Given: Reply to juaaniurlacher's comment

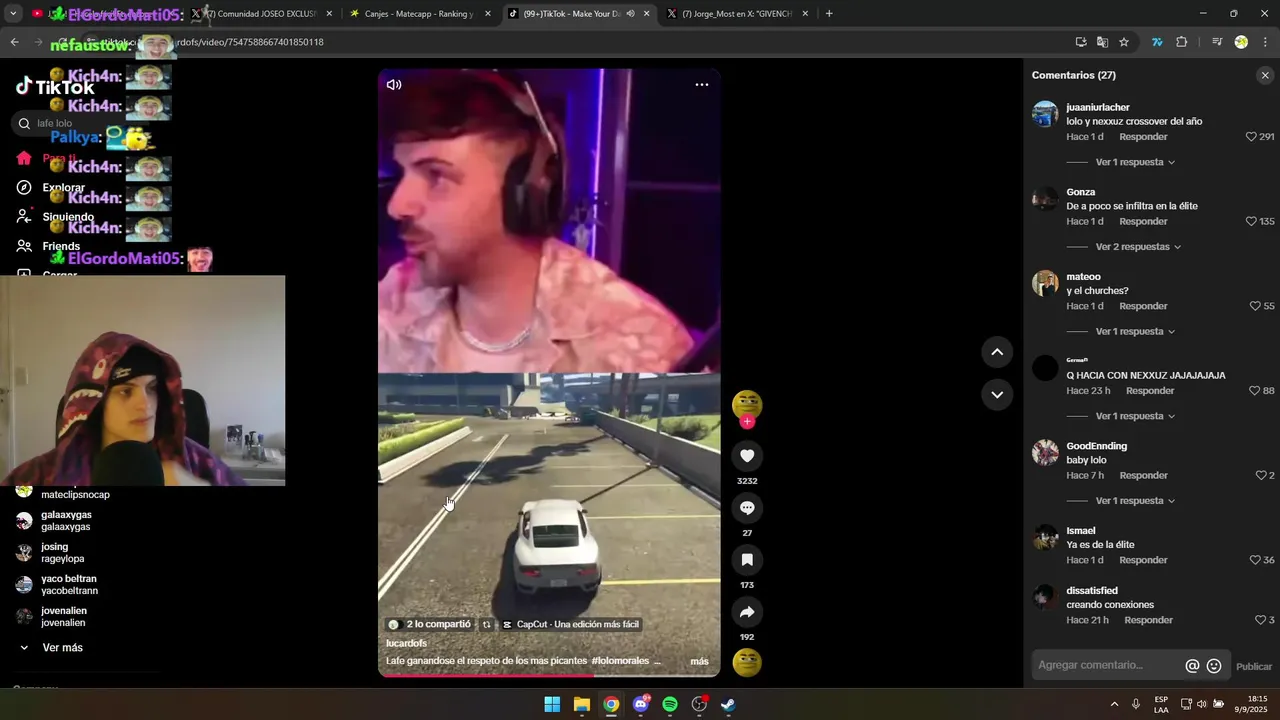Looking at the screenshot, I should (1143, 137).
